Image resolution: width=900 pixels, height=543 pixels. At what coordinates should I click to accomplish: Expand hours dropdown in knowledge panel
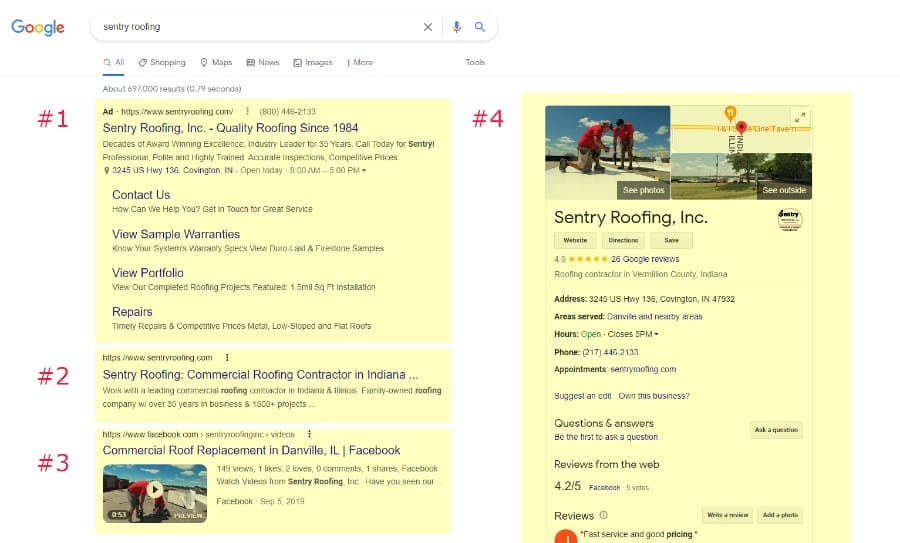[x=656, y=334]
